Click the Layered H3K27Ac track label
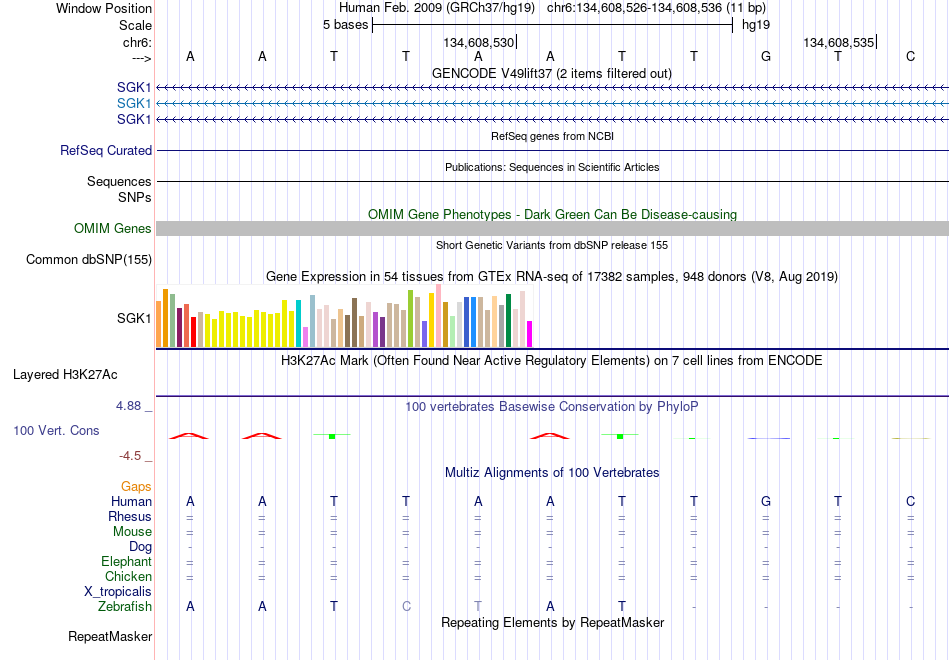Screen dimensions: 950x660 pos(65,375)
